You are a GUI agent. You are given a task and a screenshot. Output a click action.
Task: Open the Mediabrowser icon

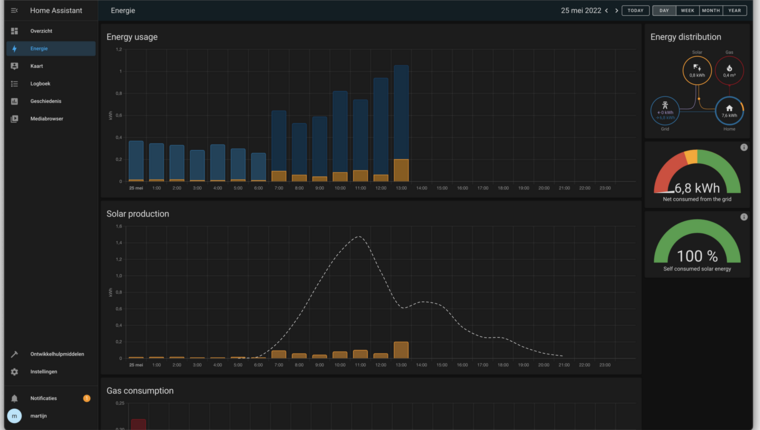click(x=14, y=119)
